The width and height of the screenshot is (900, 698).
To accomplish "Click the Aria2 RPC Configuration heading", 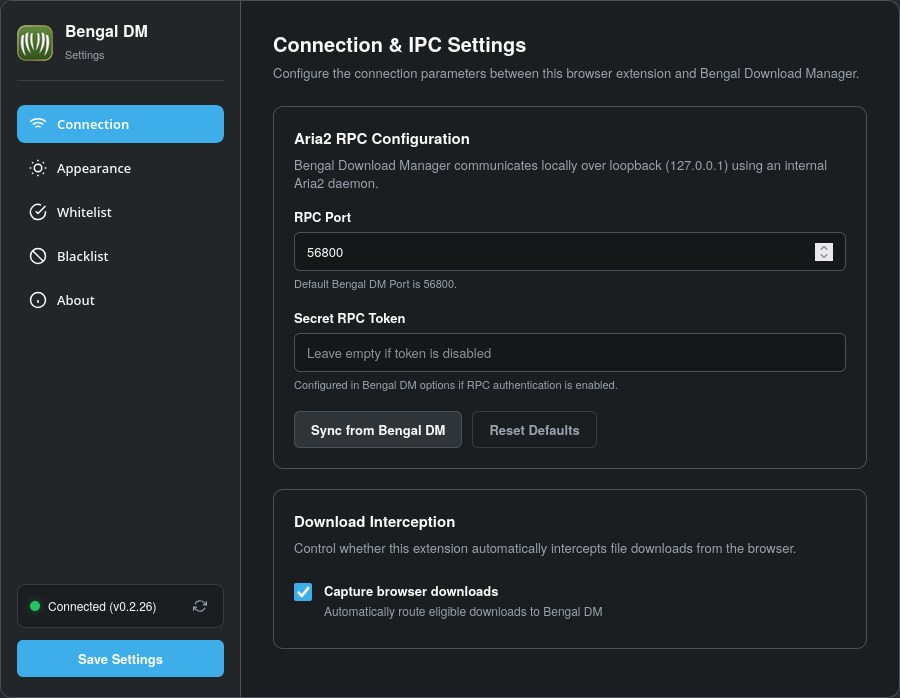I will coord(382,139).
